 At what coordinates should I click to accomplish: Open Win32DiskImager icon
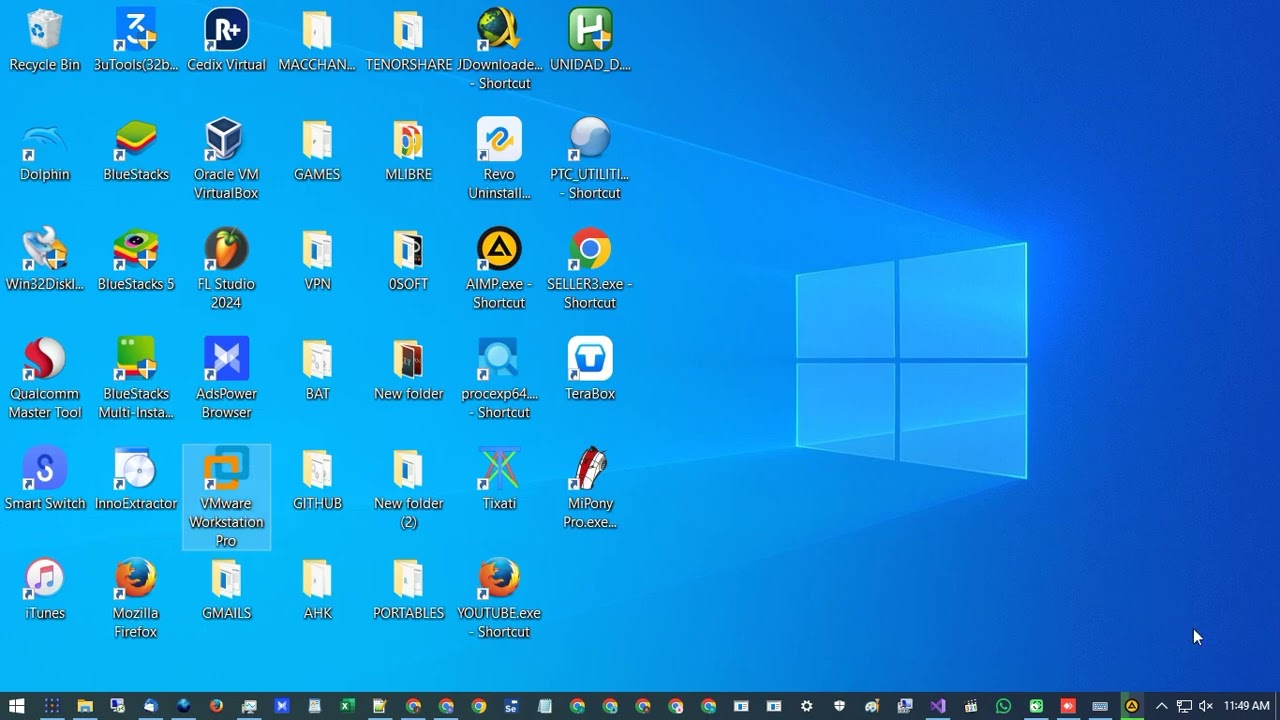[44, 260]
